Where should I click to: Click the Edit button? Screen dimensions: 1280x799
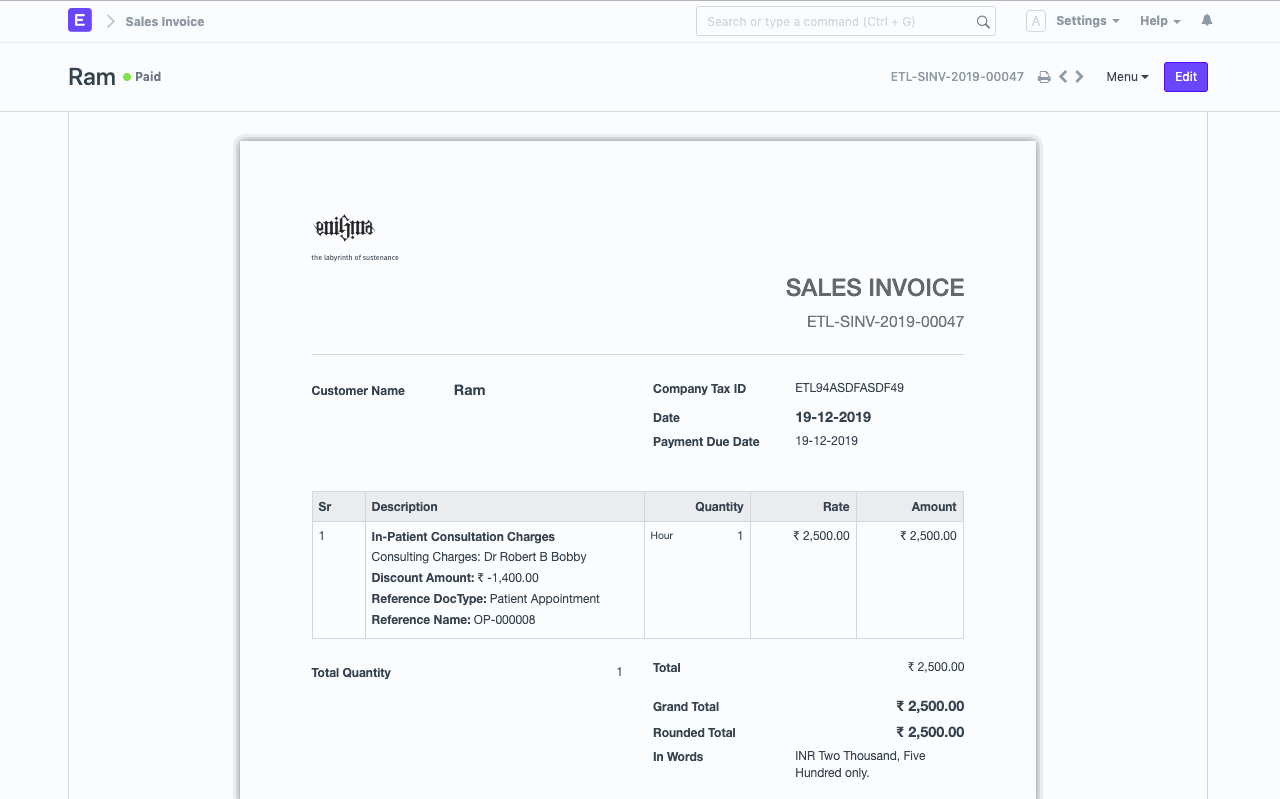[x=1186, y=77]
